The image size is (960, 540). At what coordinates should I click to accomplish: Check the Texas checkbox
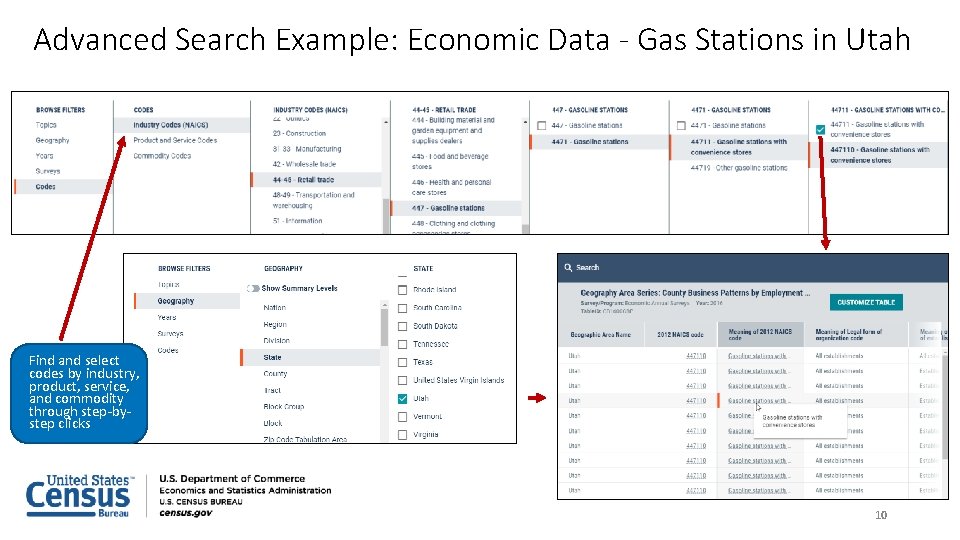point(403,362)
